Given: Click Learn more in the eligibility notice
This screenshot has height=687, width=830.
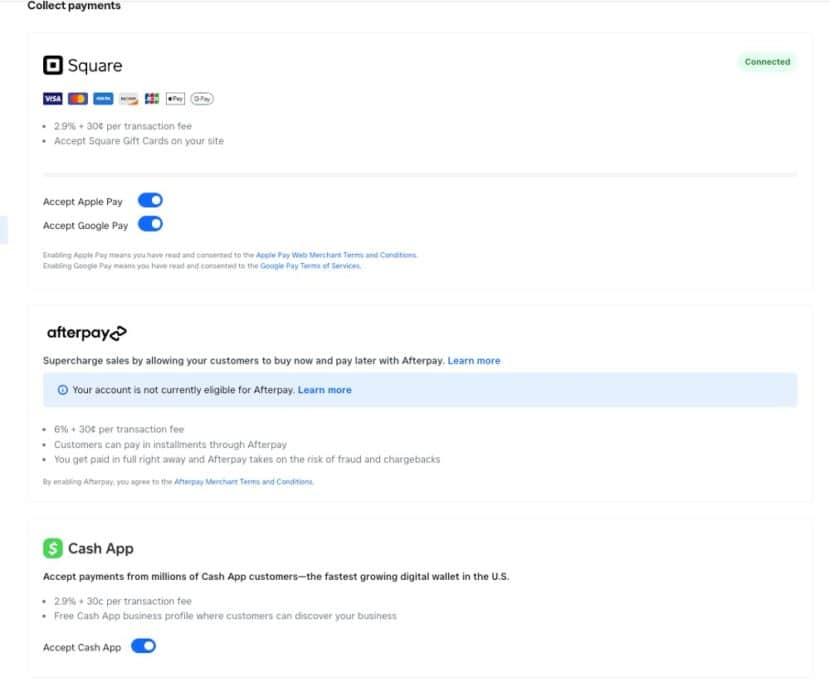Looking at the screenshot, I should tap(324, 390).
